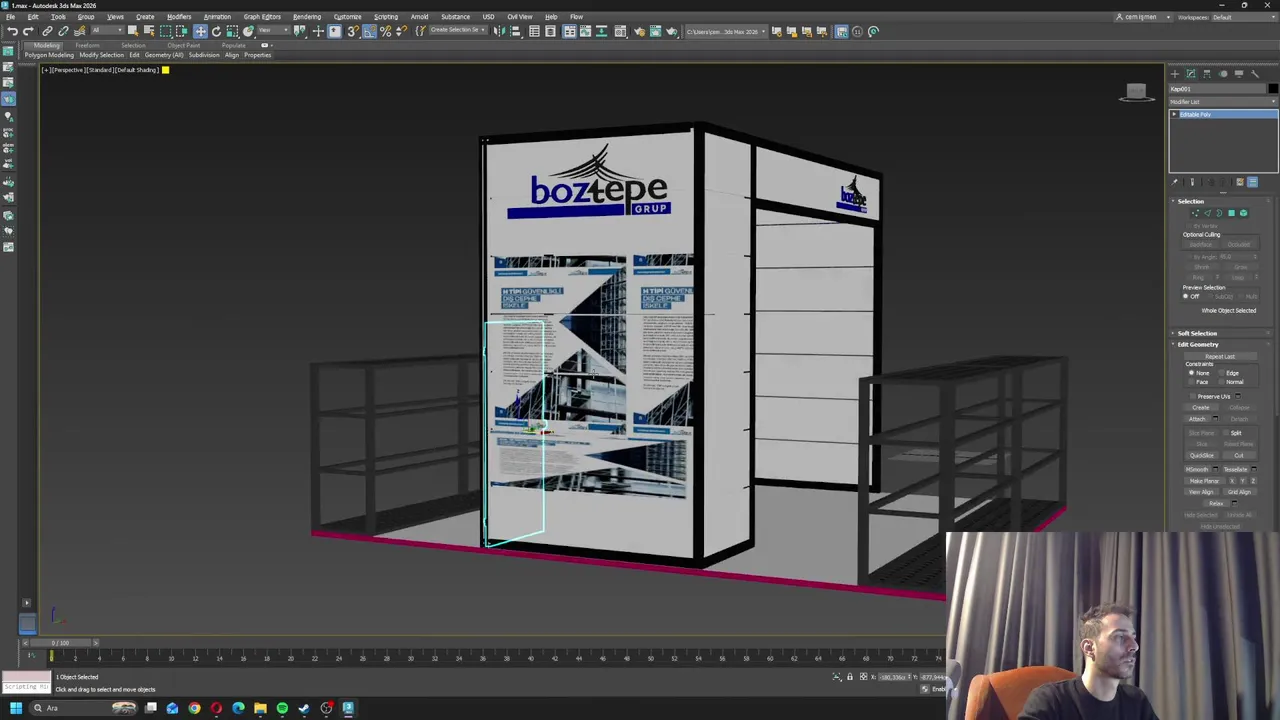
Task: Toggle the Split checkbox
Action: [1226, 433]
